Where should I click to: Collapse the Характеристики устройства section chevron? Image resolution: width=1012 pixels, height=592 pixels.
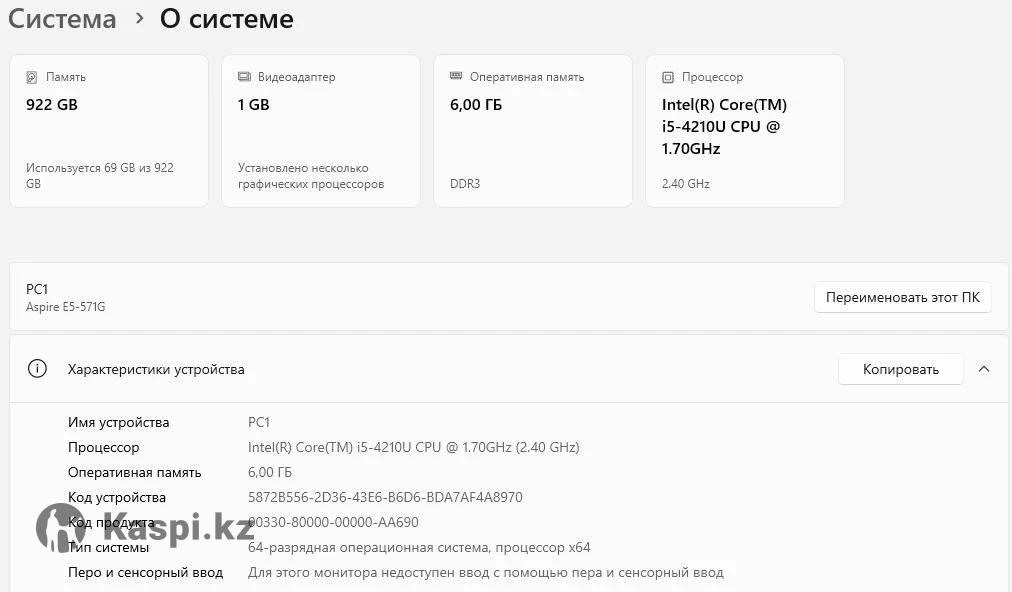pos(984,369)
